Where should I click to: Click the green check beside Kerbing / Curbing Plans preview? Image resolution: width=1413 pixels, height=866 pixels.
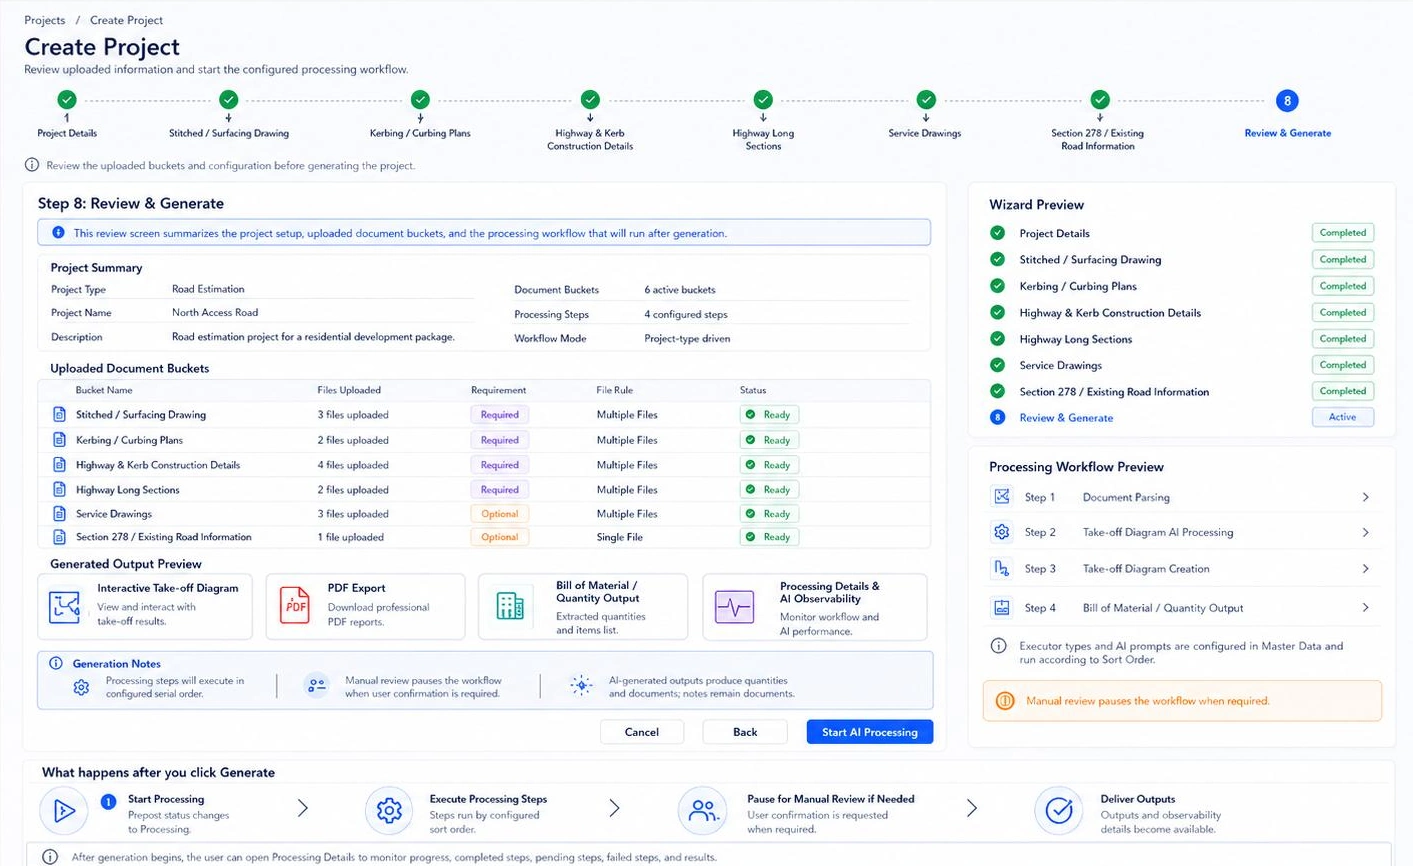[x=997, y=286]
